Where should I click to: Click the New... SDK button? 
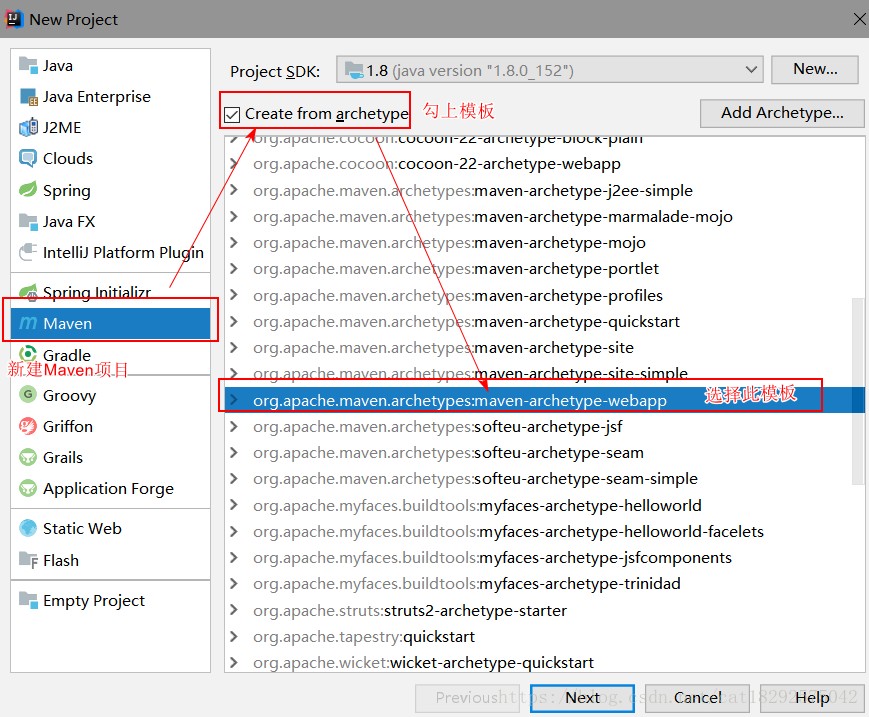click(815, 69)
